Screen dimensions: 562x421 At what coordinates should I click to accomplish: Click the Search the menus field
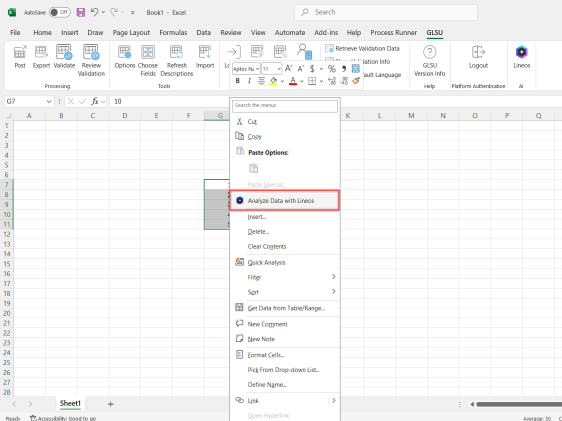click(x=285, y=106)
